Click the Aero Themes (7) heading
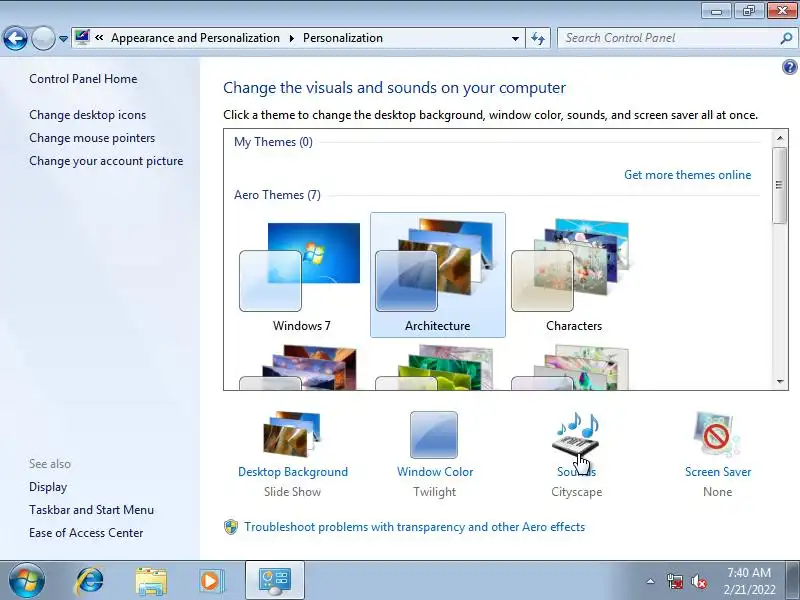The height and width of the screenshot is (600, 800). (277, 195)
